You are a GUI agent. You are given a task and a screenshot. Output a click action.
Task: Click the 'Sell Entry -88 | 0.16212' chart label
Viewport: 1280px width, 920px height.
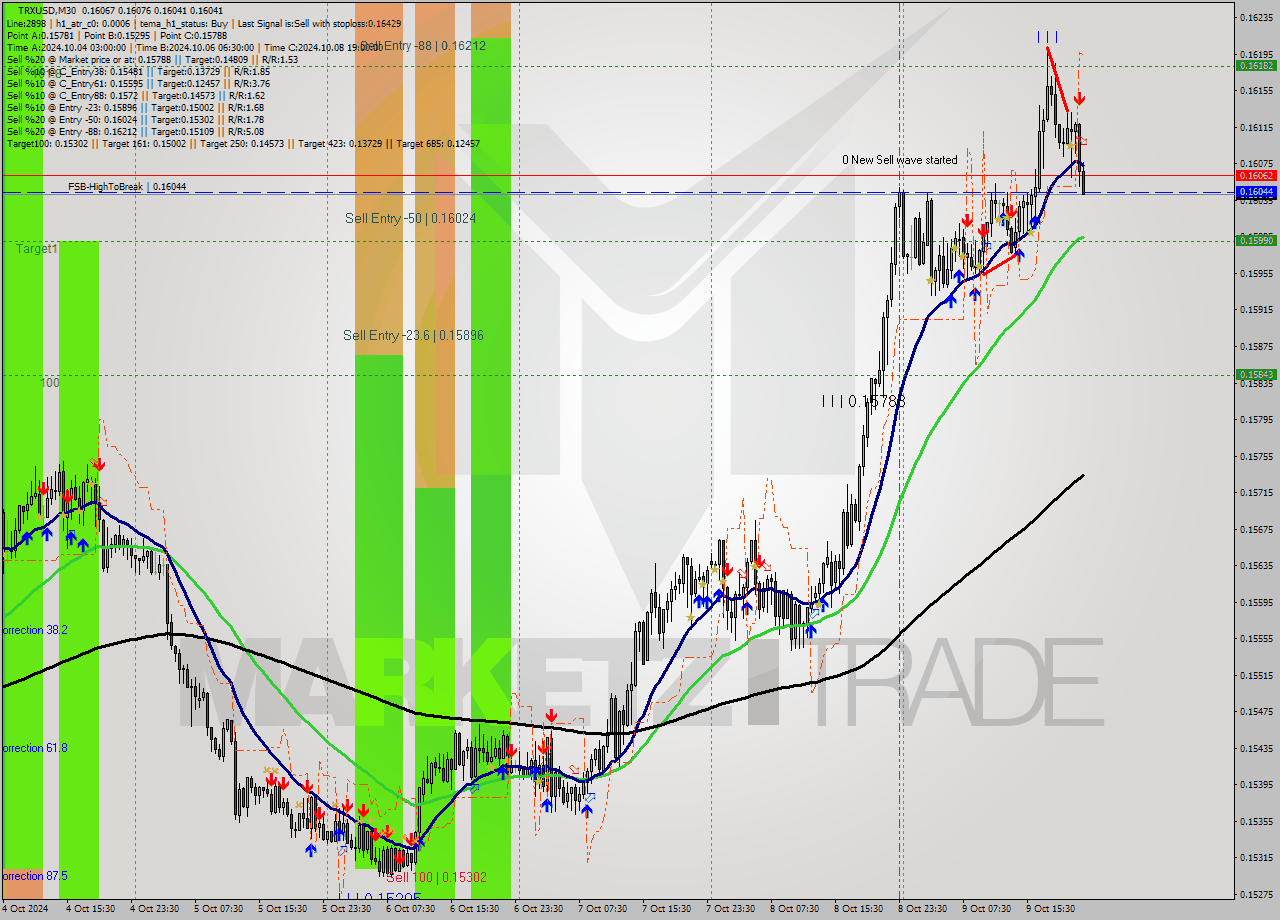point(423,45)
